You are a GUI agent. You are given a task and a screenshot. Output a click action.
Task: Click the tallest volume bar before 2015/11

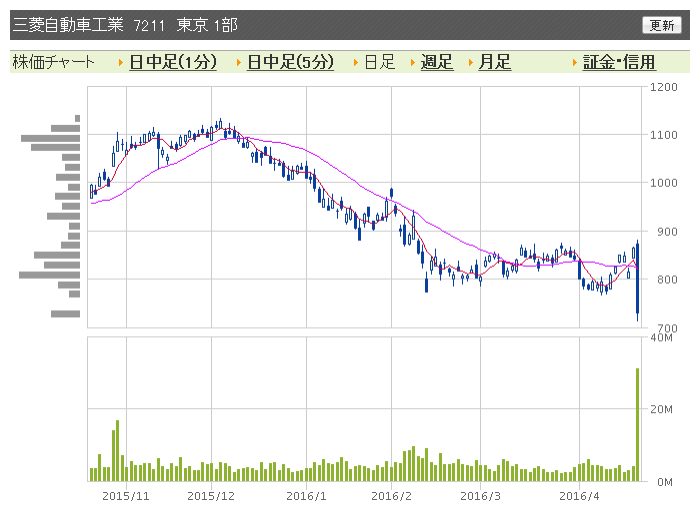(x=118, y=451)
